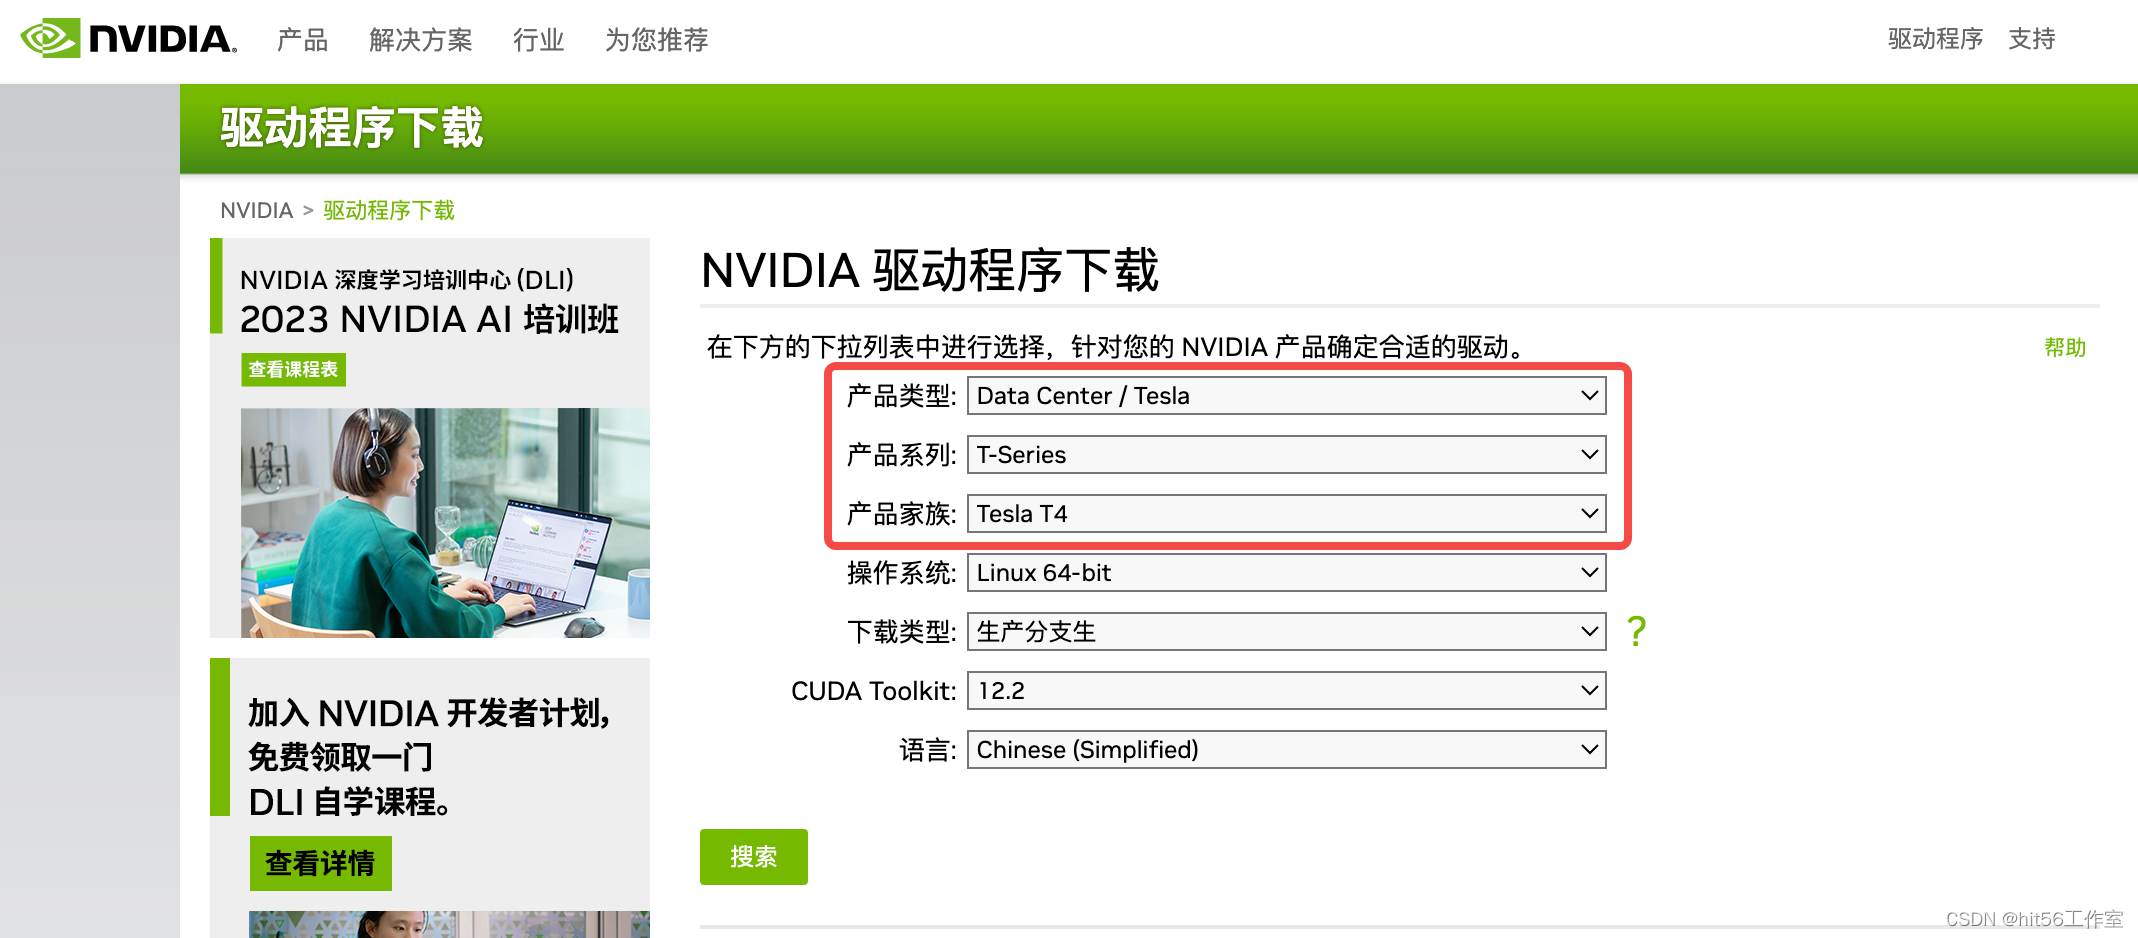Open the 产品 menu
Viewport: 2138px width, 938px height.
click(302, 40)
